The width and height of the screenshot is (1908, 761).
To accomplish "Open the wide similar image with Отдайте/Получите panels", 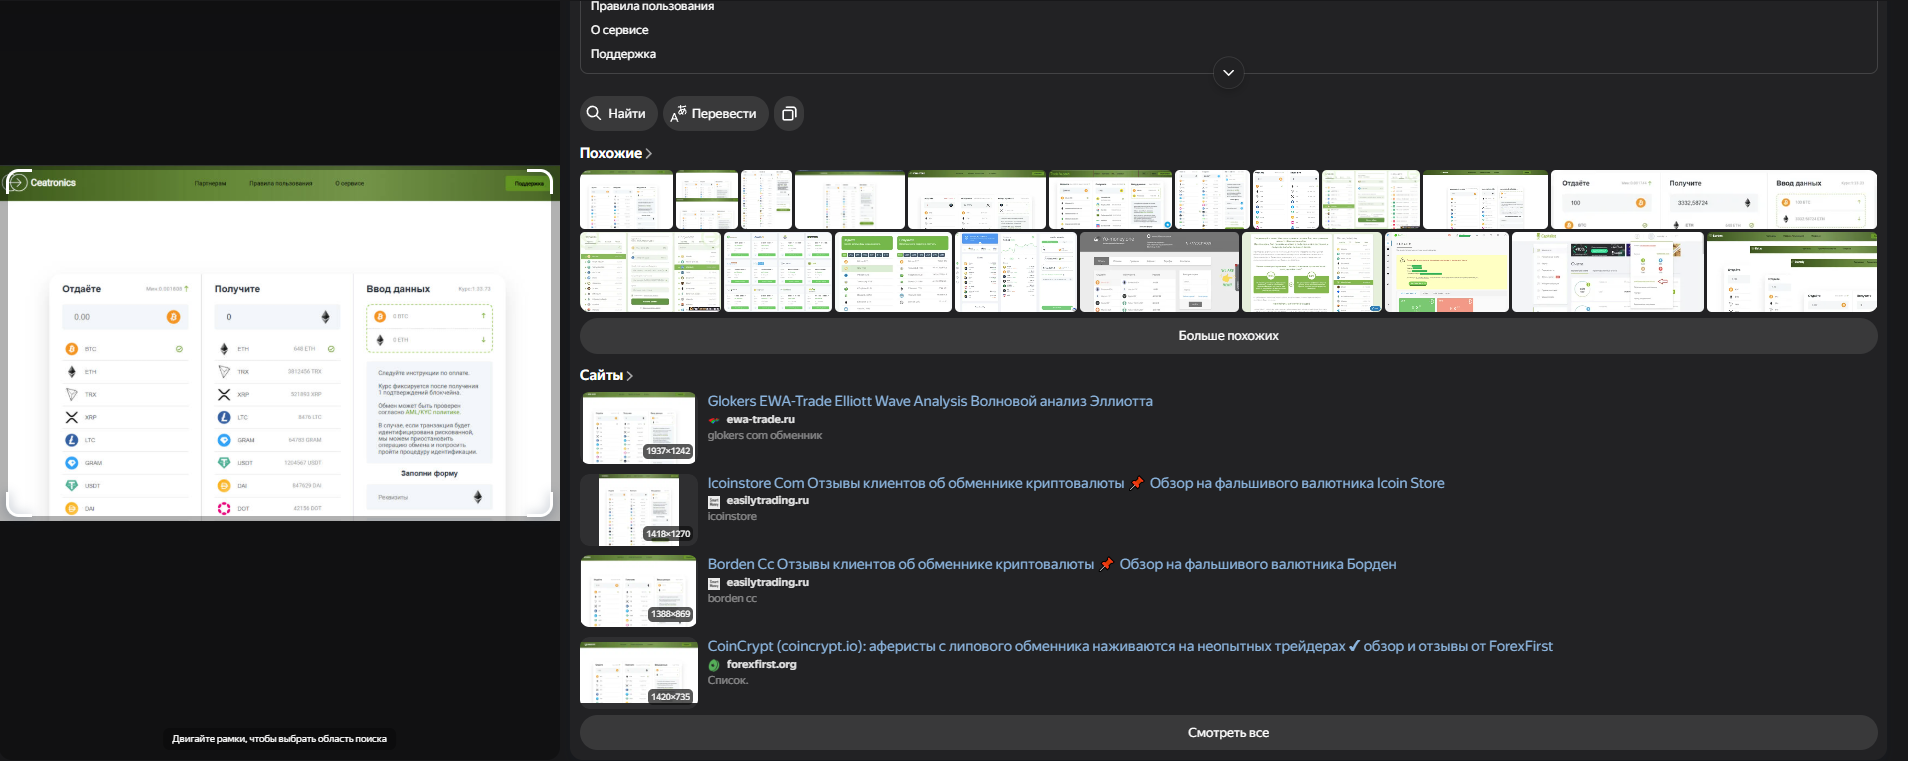I will pyautogui.click(x=1714, y=200).
